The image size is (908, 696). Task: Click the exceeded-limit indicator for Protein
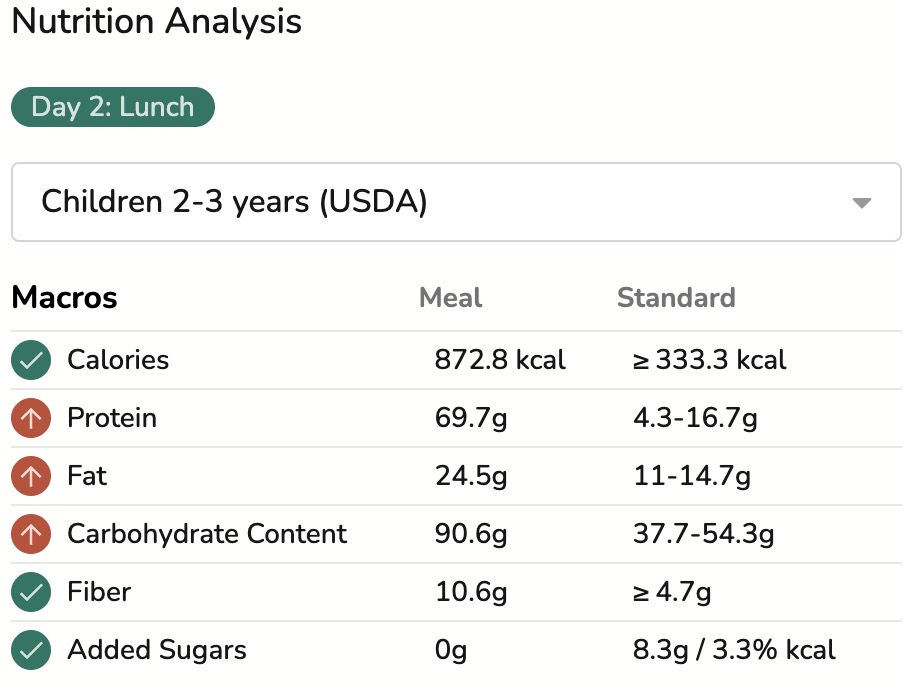(31, 418)
